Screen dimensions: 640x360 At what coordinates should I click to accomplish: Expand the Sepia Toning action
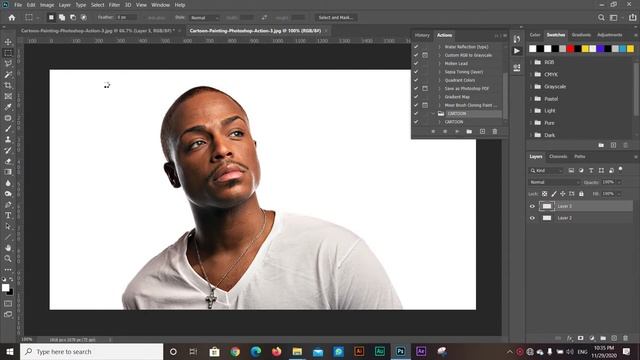coord(440,72)
